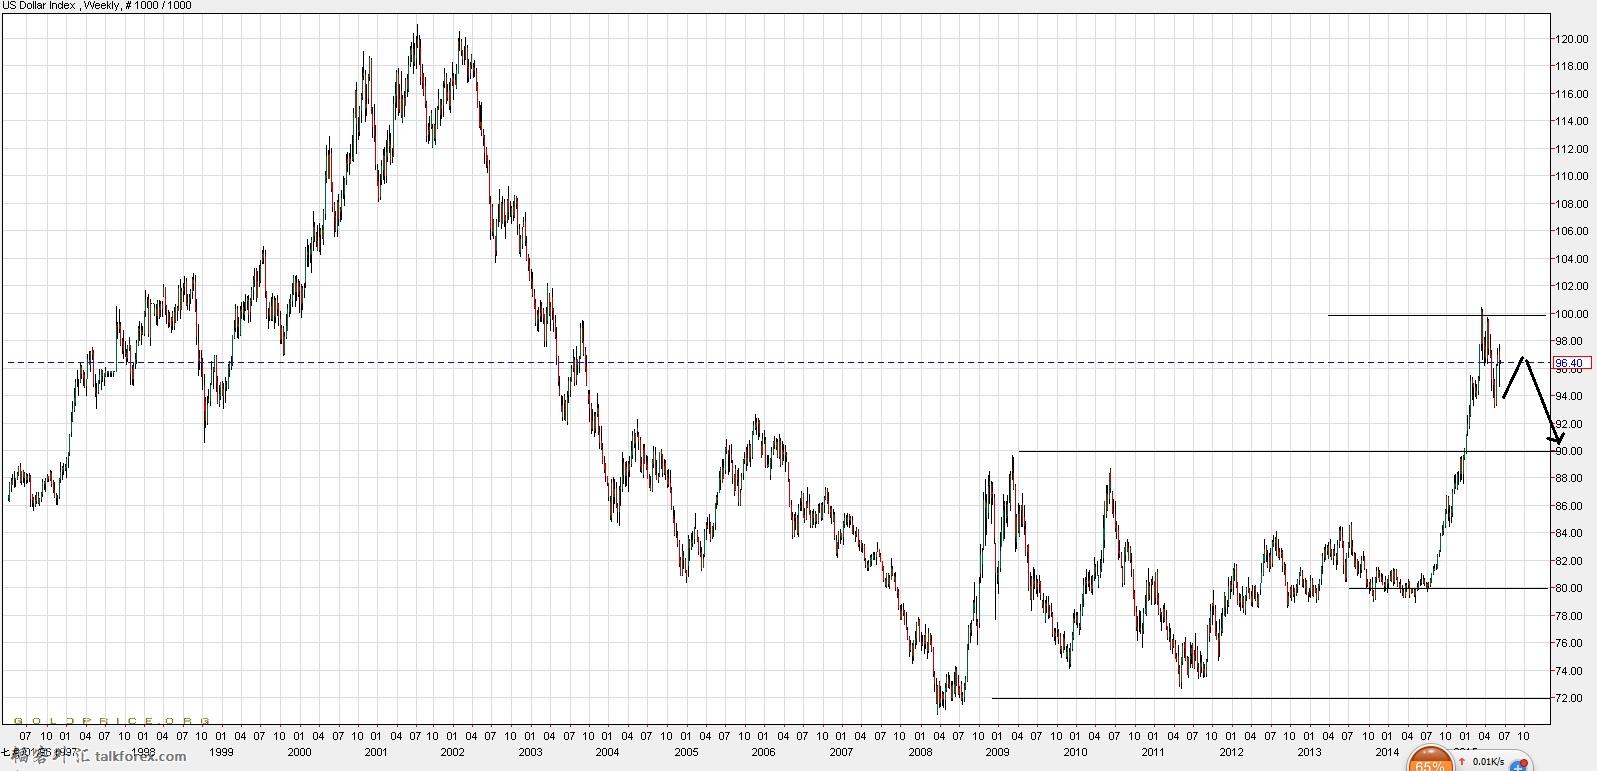Click the 76.00 price axis label

pos(1570,643)
